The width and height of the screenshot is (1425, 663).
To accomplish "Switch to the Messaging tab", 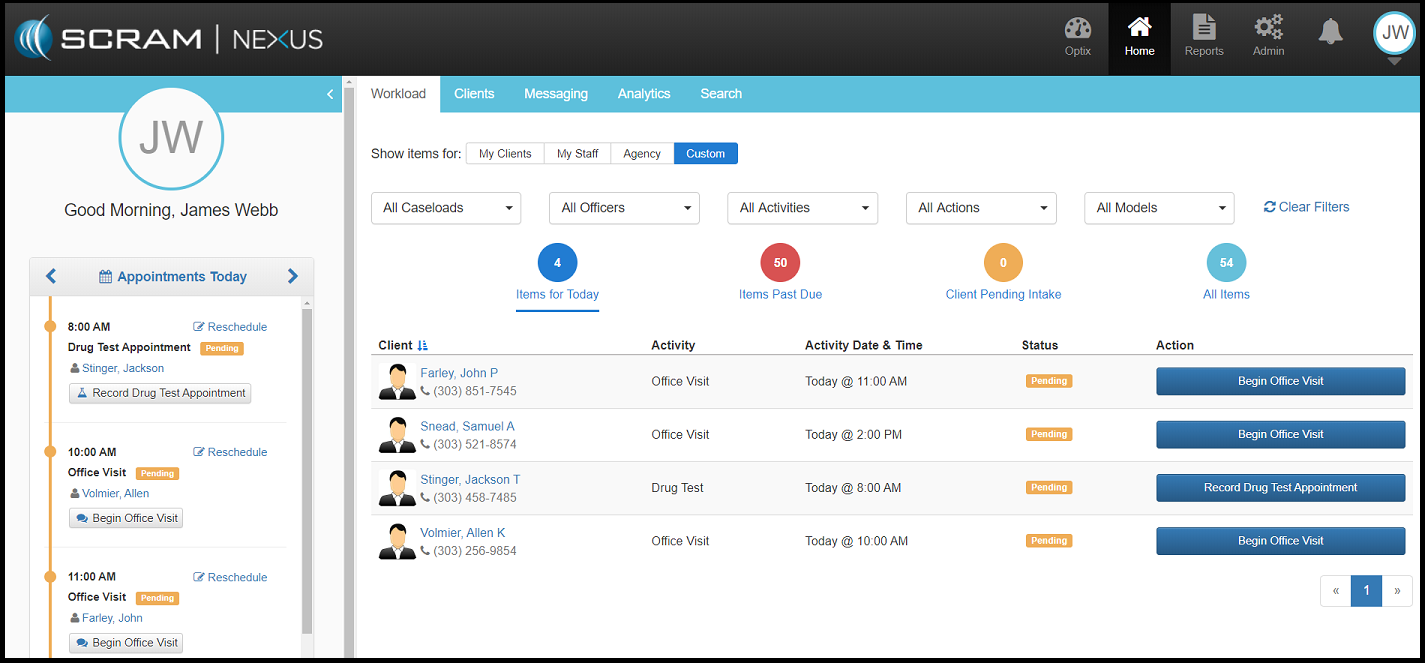I will point(555,94).
